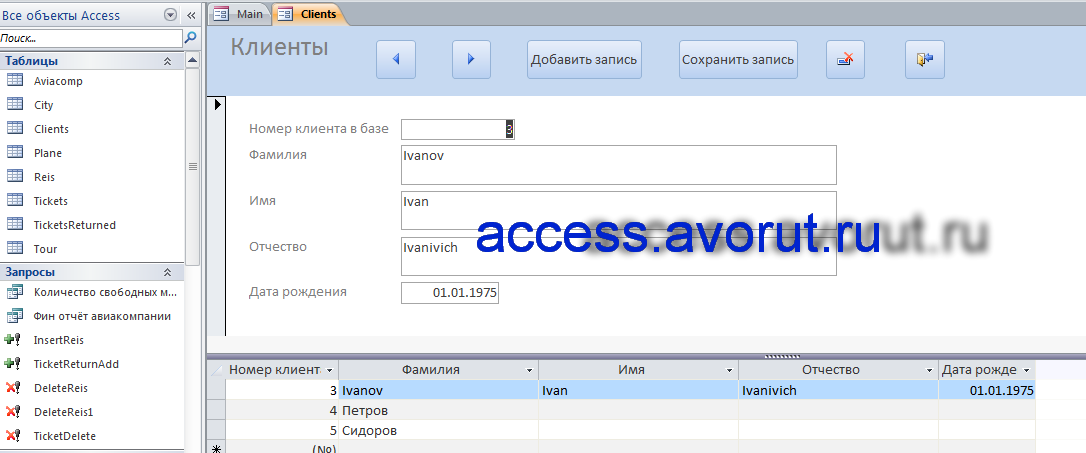Switch to the Main tab

coord(240,14)
